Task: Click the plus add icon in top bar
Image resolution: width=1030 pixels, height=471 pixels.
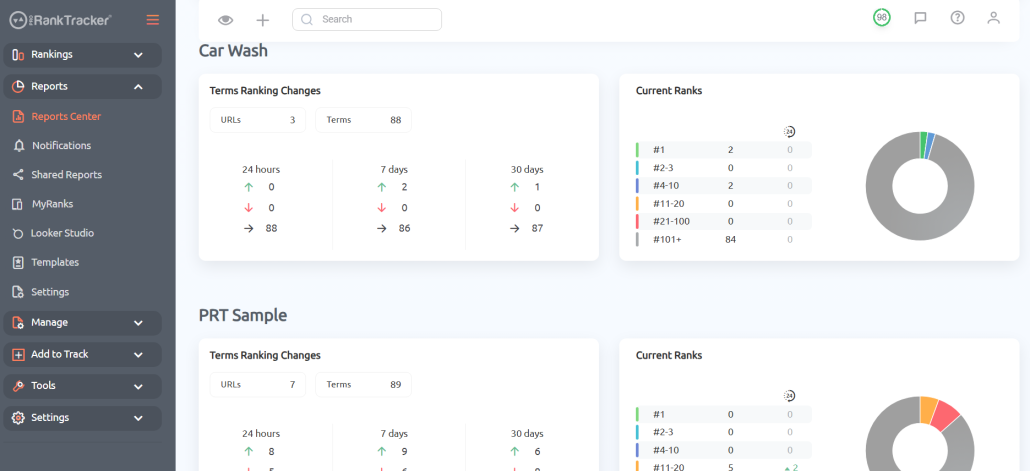Action: 263,20
